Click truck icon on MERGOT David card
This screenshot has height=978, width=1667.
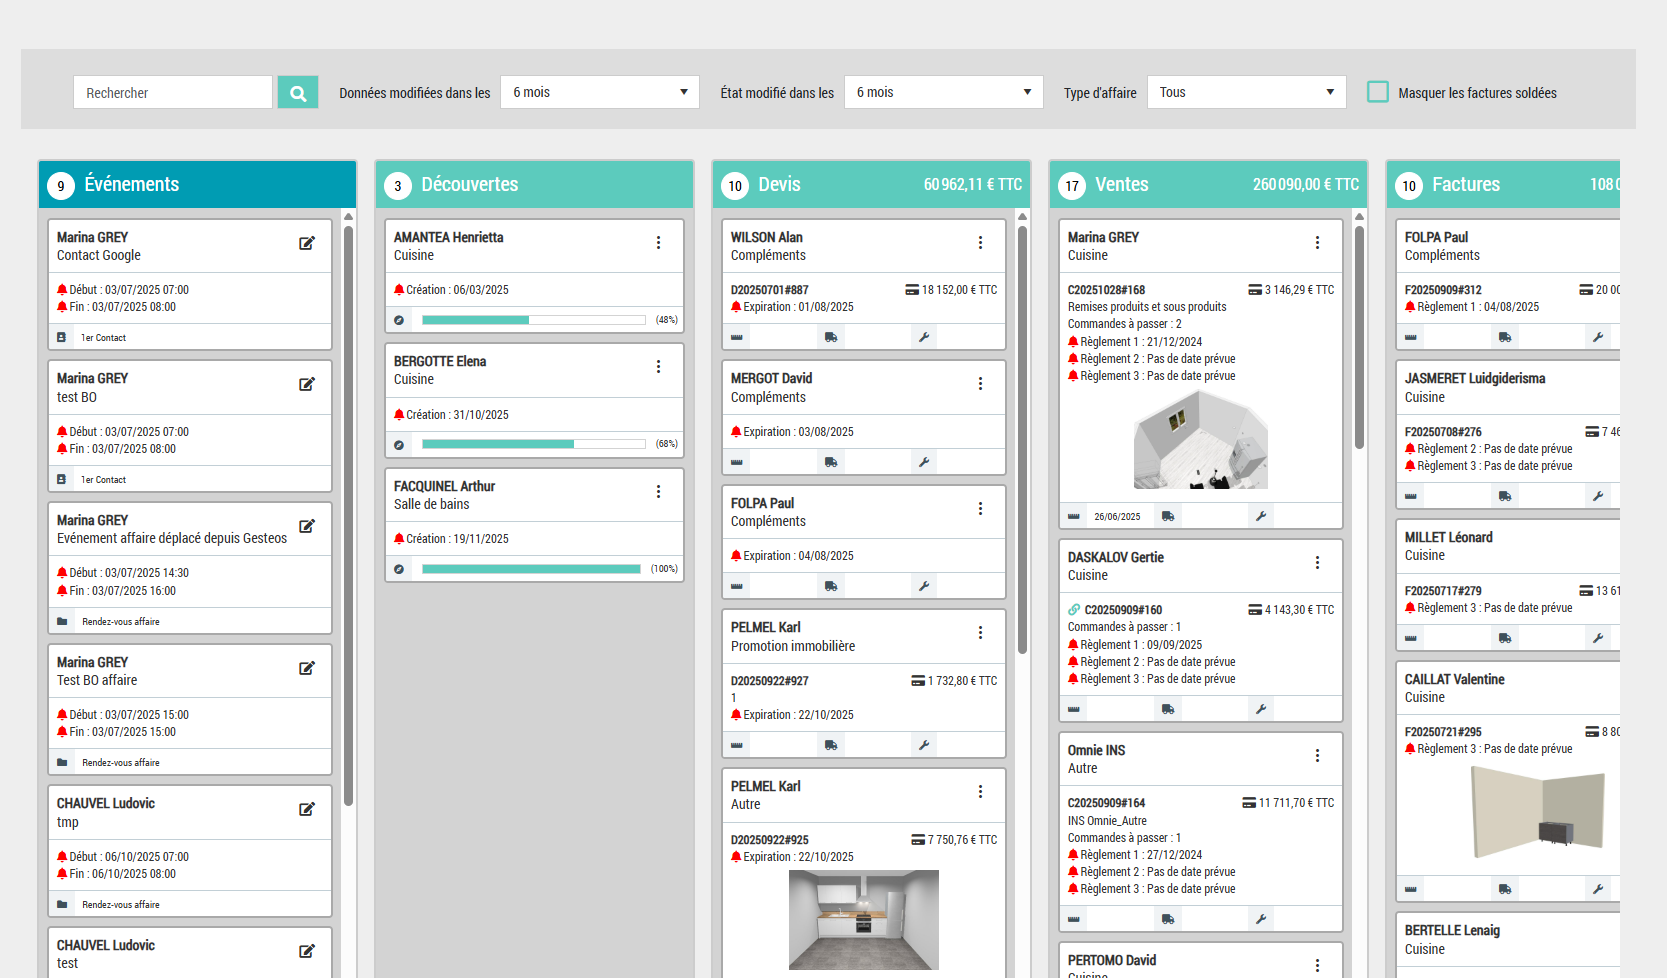click(x=831, y=462)
